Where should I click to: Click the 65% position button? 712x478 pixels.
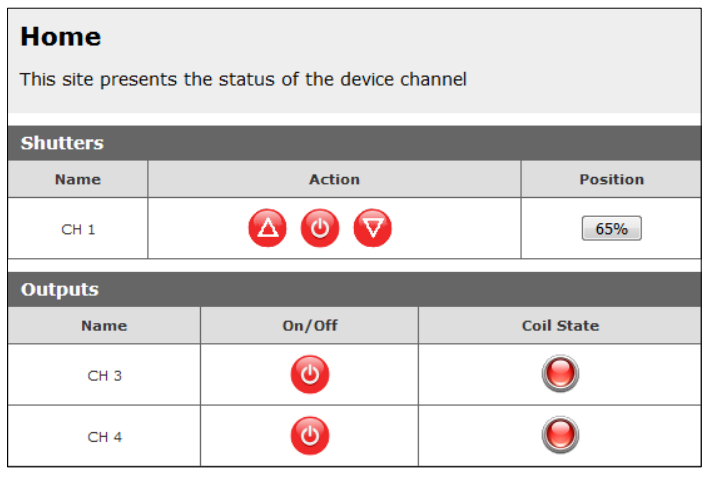click(x=611, y=229)
